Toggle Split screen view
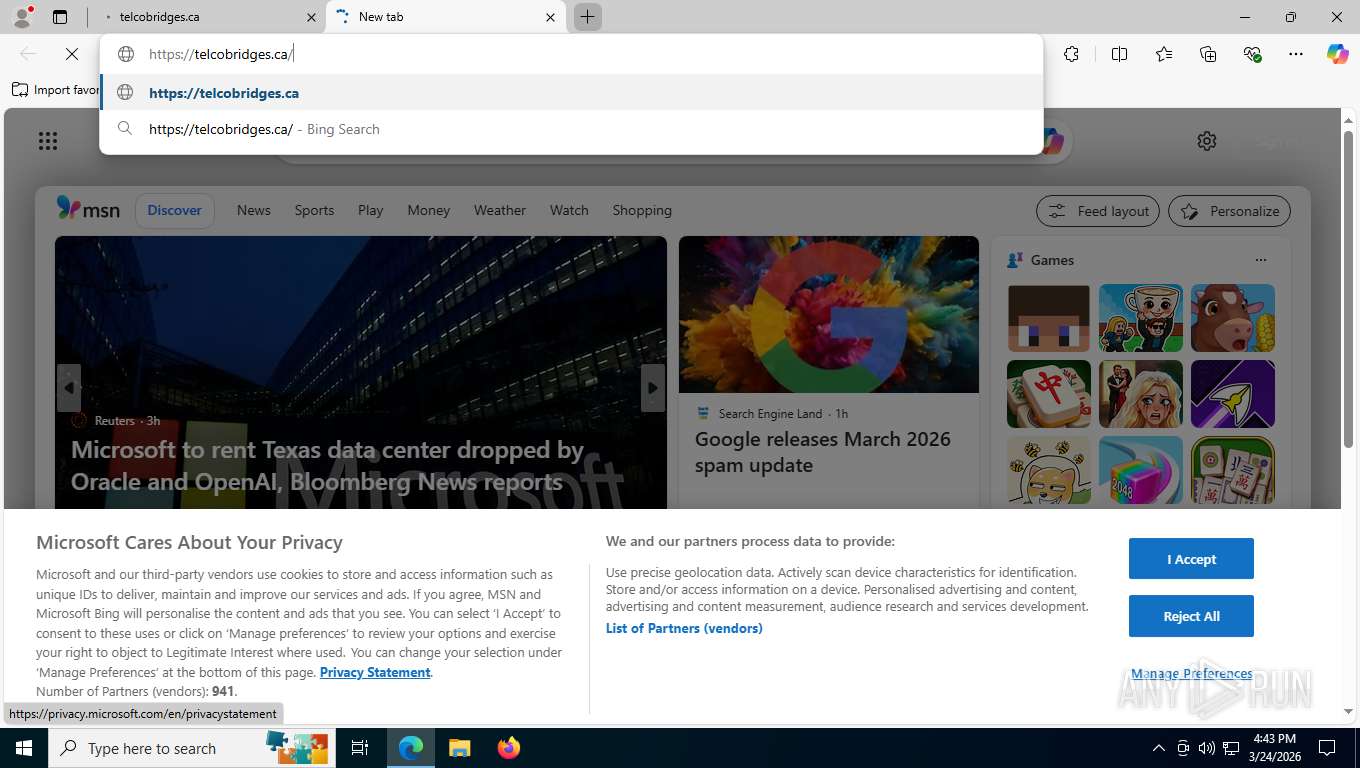Screen dimensions: 1360x768 1119,54
